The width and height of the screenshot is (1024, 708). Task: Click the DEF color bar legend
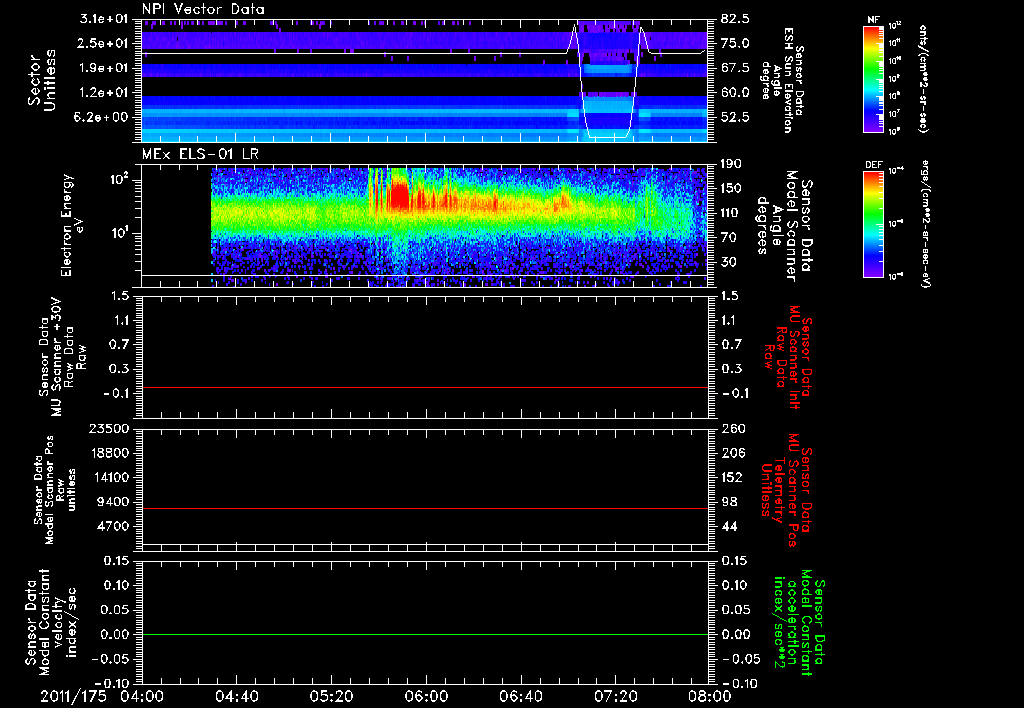[x=874, y=224]
